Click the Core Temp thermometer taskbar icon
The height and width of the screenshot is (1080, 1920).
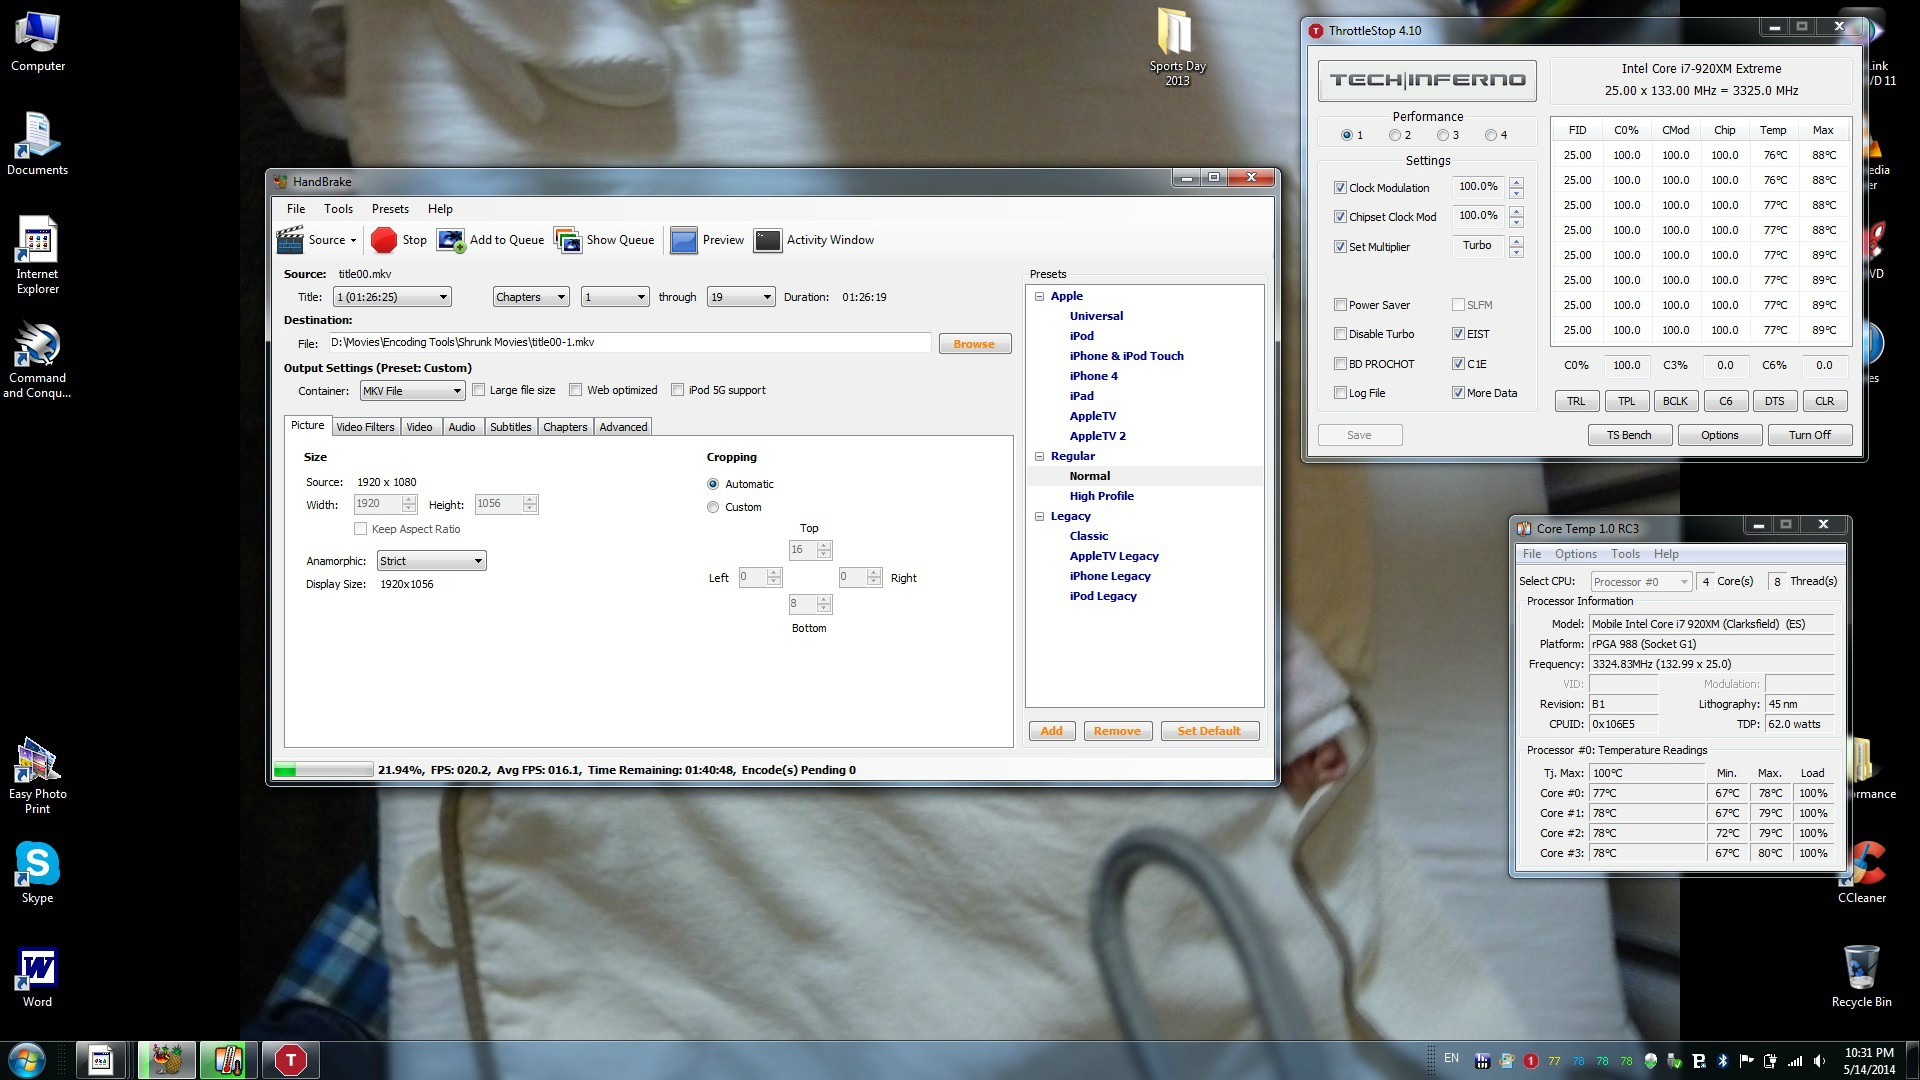228,1060
